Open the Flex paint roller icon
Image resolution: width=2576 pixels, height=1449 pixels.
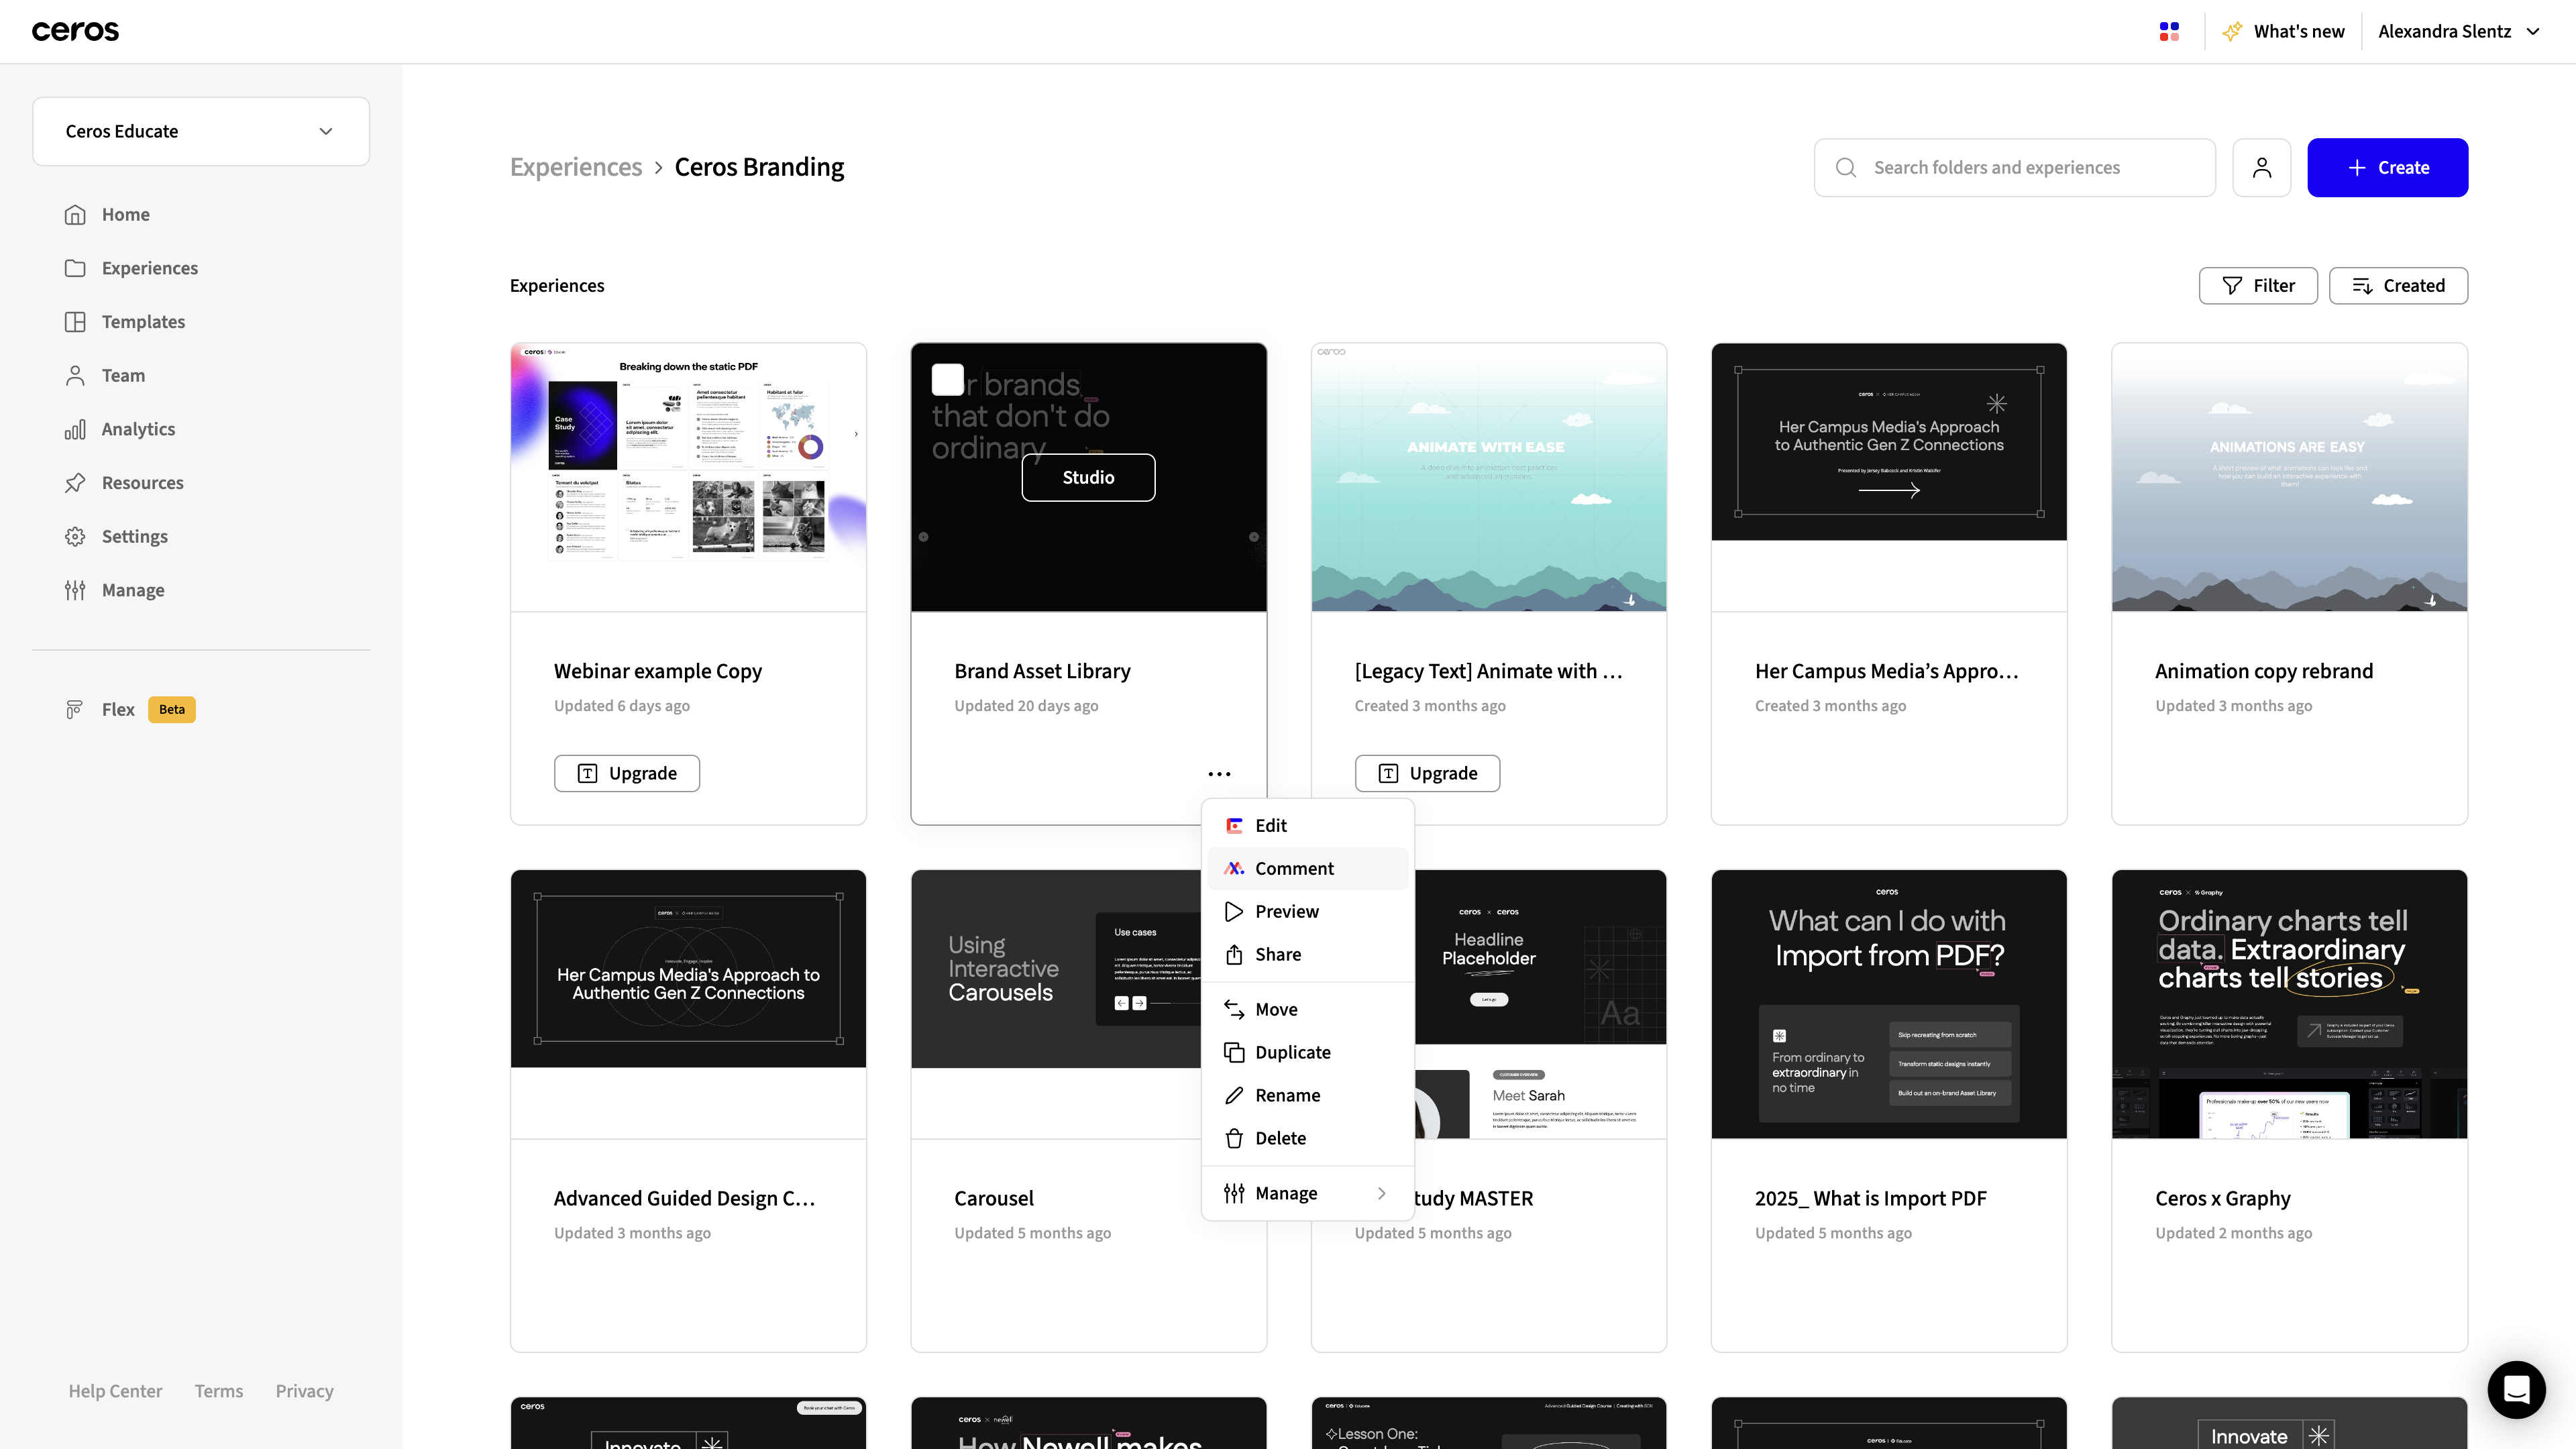tap(75, 709)
